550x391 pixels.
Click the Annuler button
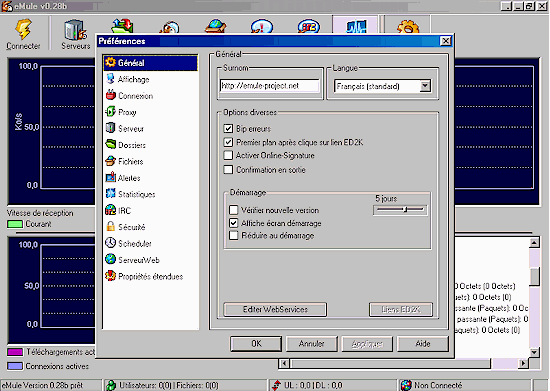pyautogui.click(x=311, y=344)
